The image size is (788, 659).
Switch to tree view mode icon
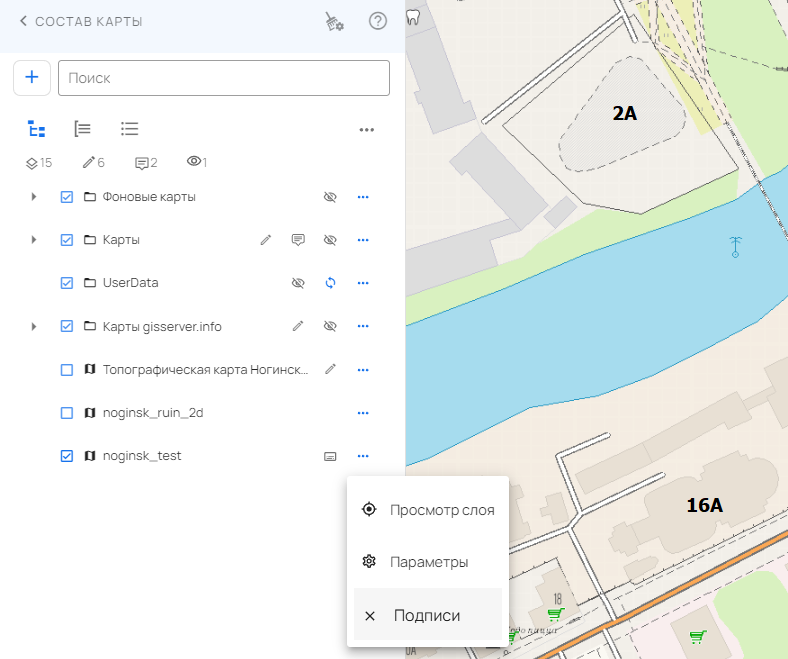click(37, 129)
